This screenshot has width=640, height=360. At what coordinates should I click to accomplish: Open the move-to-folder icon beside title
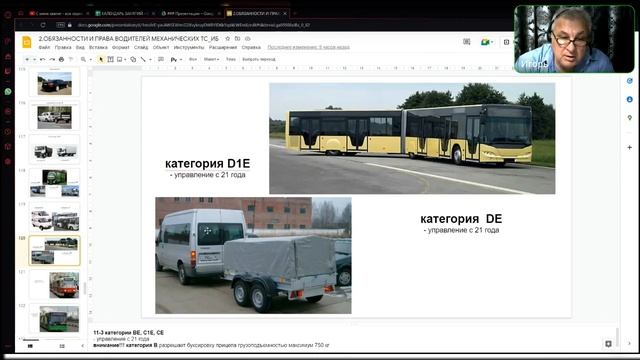coord(238,39)
